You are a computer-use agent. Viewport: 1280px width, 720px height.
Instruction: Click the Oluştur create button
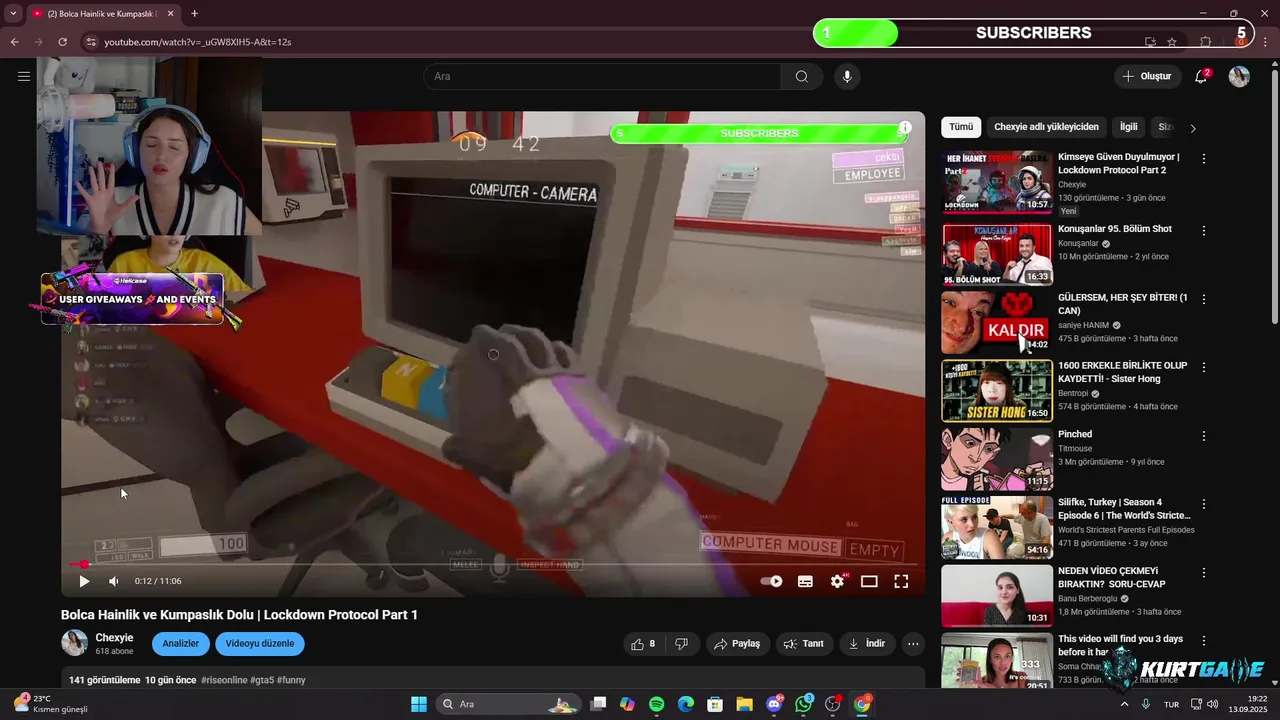coord(1147,76)
